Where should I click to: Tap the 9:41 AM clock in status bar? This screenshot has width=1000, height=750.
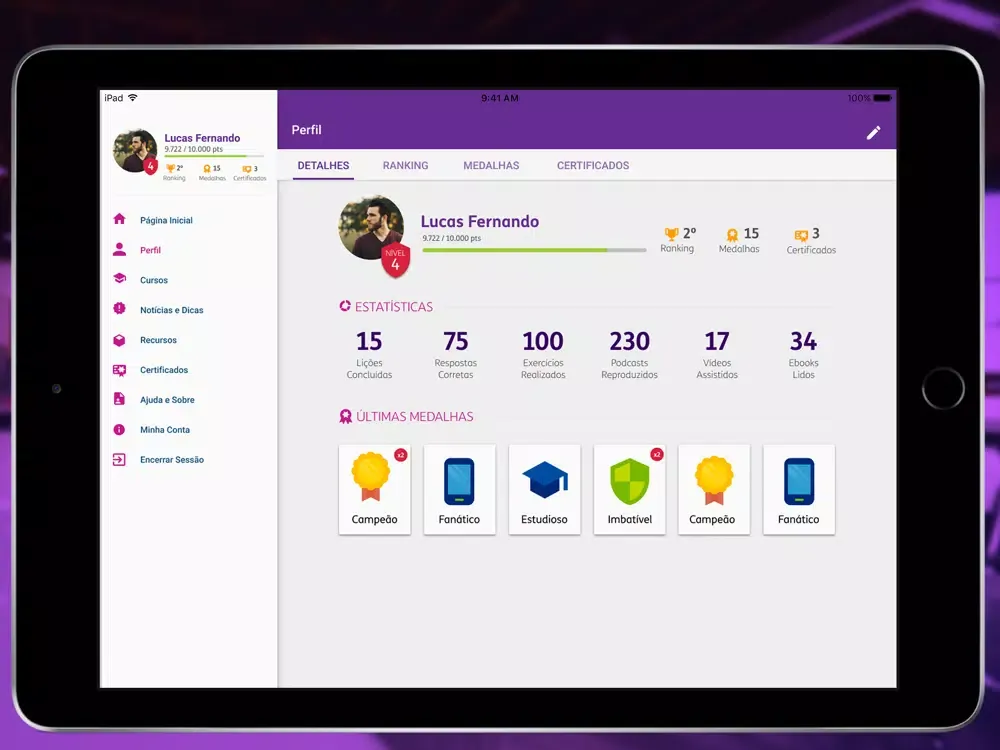(x=499, y=98)
